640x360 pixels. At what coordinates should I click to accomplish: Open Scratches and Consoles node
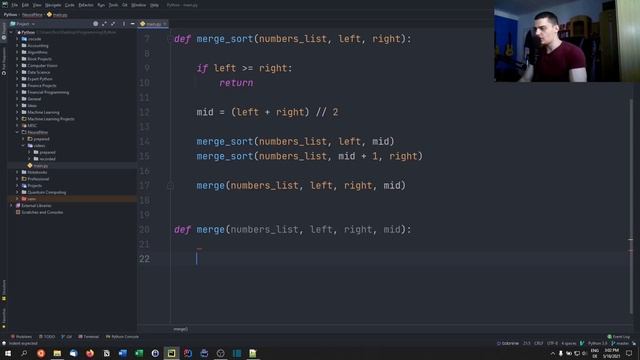coord(42,212)
